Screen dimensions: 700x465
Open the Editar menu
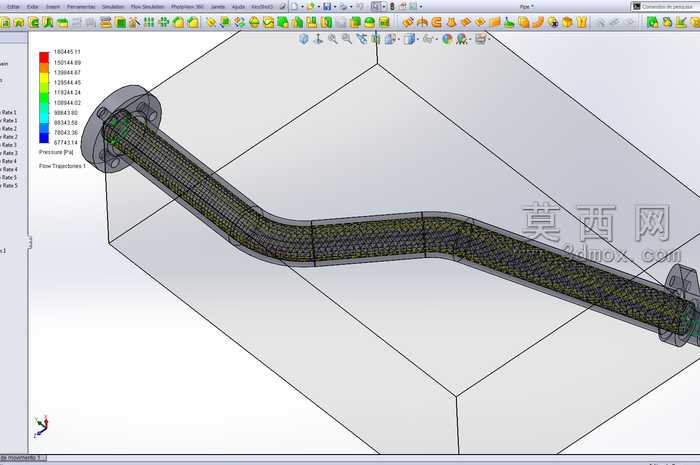point(13,7)
